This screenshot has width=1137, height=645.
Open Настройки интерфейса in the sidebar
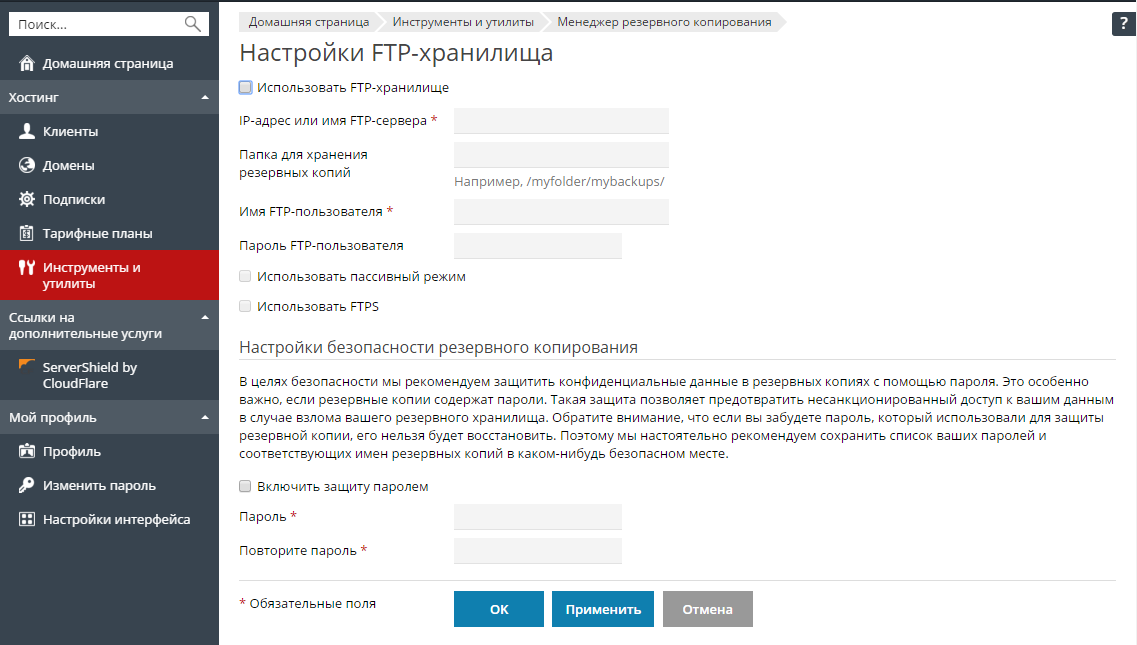click(x=116, y=520)
